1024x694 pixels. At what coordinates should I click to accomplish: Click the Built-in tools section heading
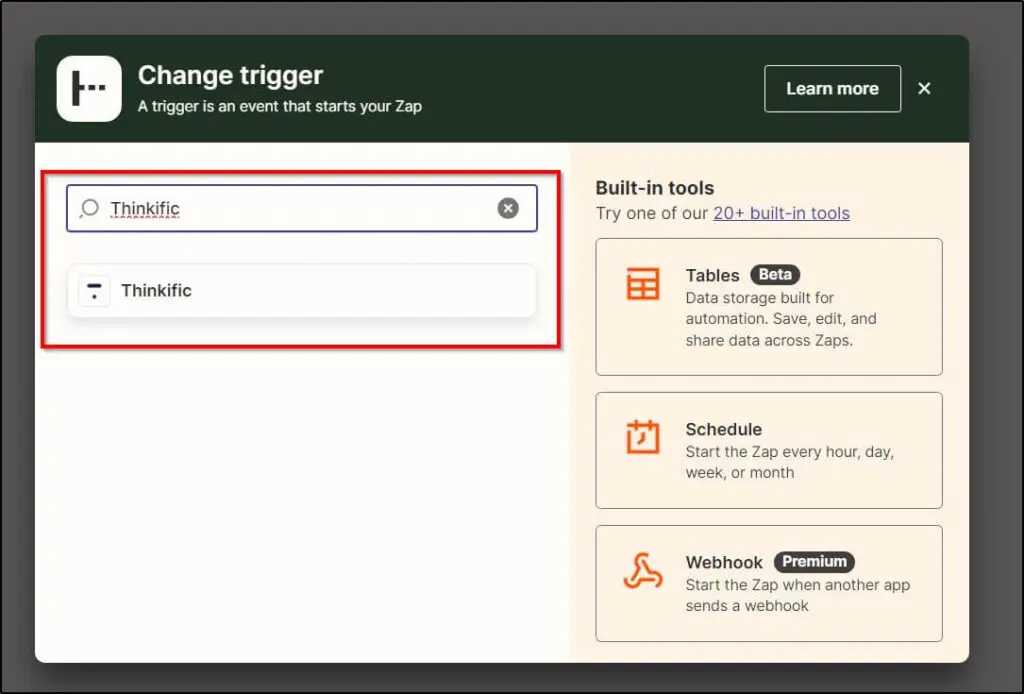click(x=654, y=188)
